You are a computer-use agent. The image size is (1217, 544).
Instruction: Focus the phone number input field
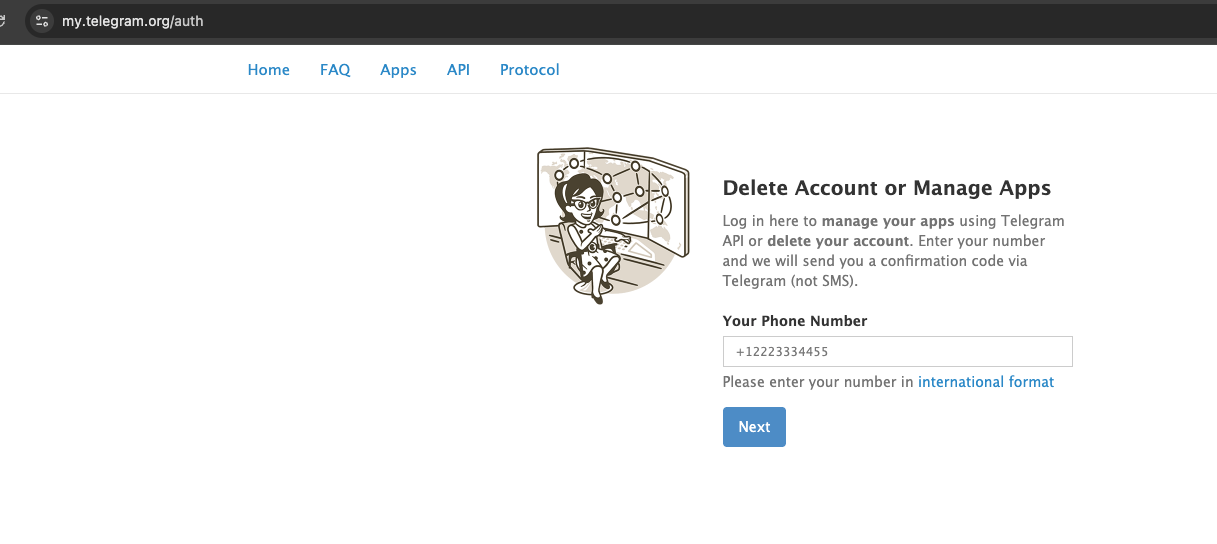point(897,352)
